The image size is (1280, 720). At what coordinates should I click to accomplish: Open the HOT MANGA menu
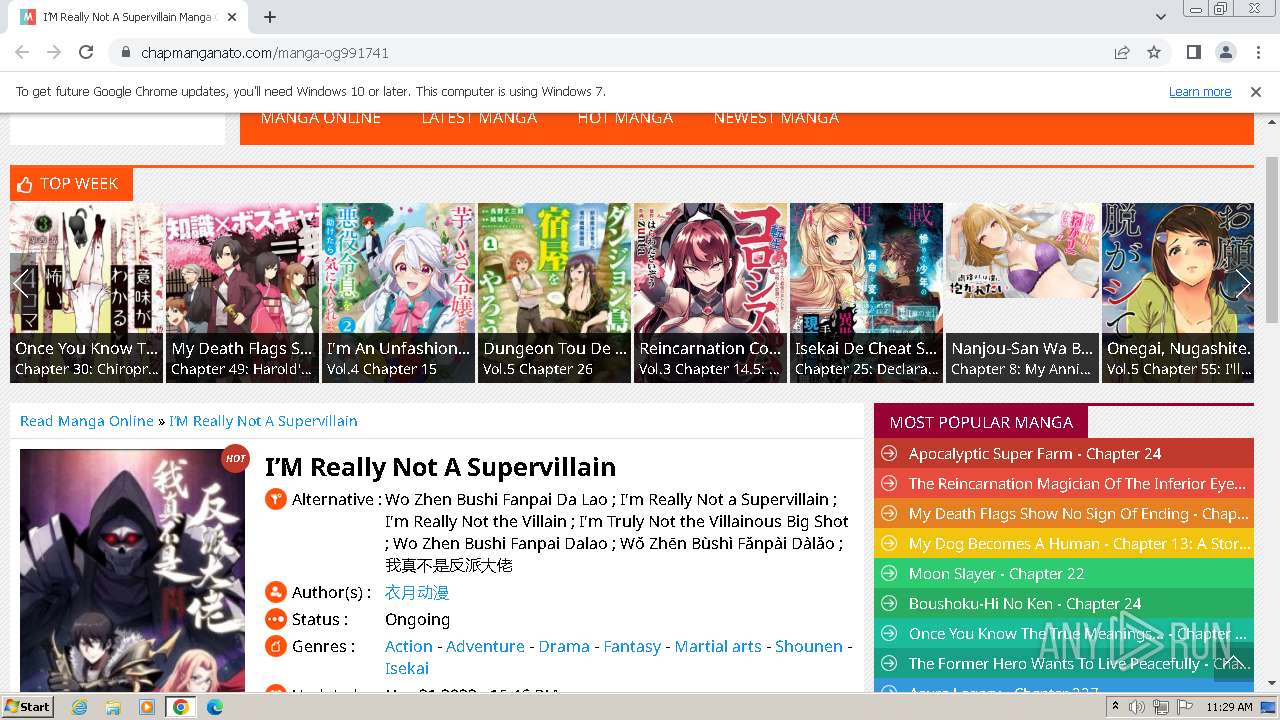[625, 118]
